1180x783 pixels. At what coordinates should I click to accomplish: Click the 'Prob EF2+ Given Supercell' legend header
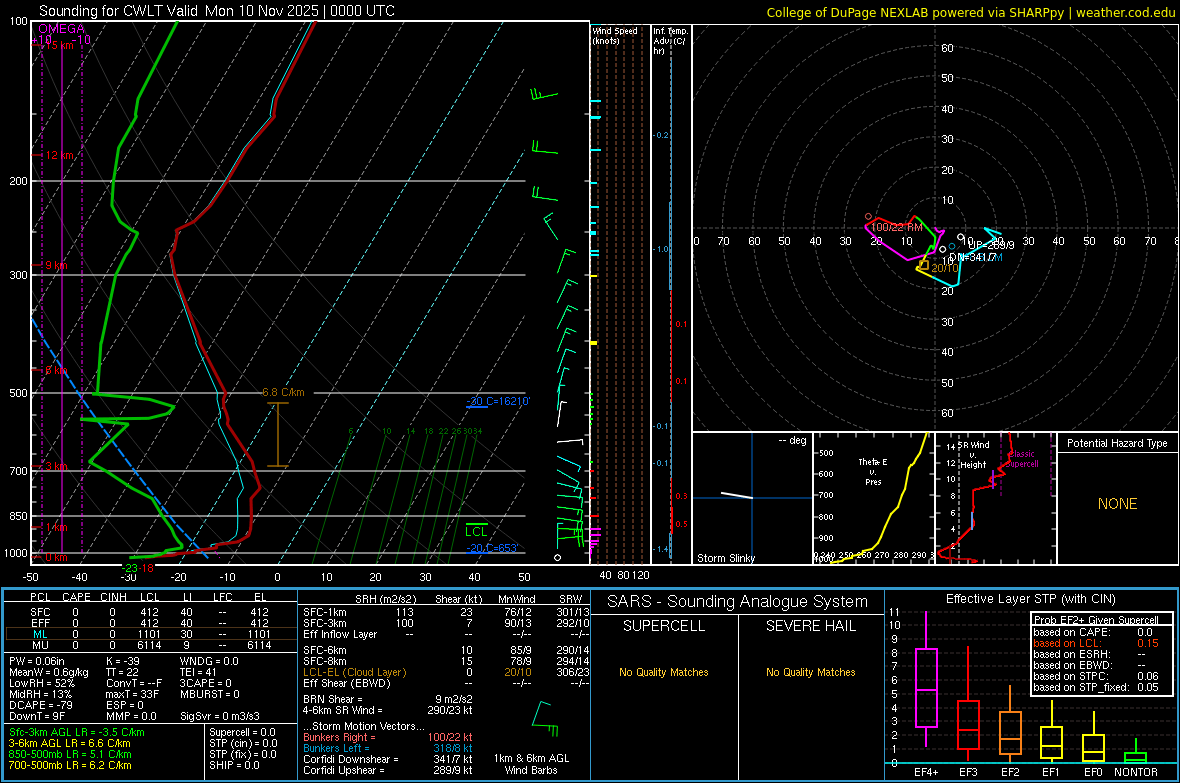point(1096,620)
